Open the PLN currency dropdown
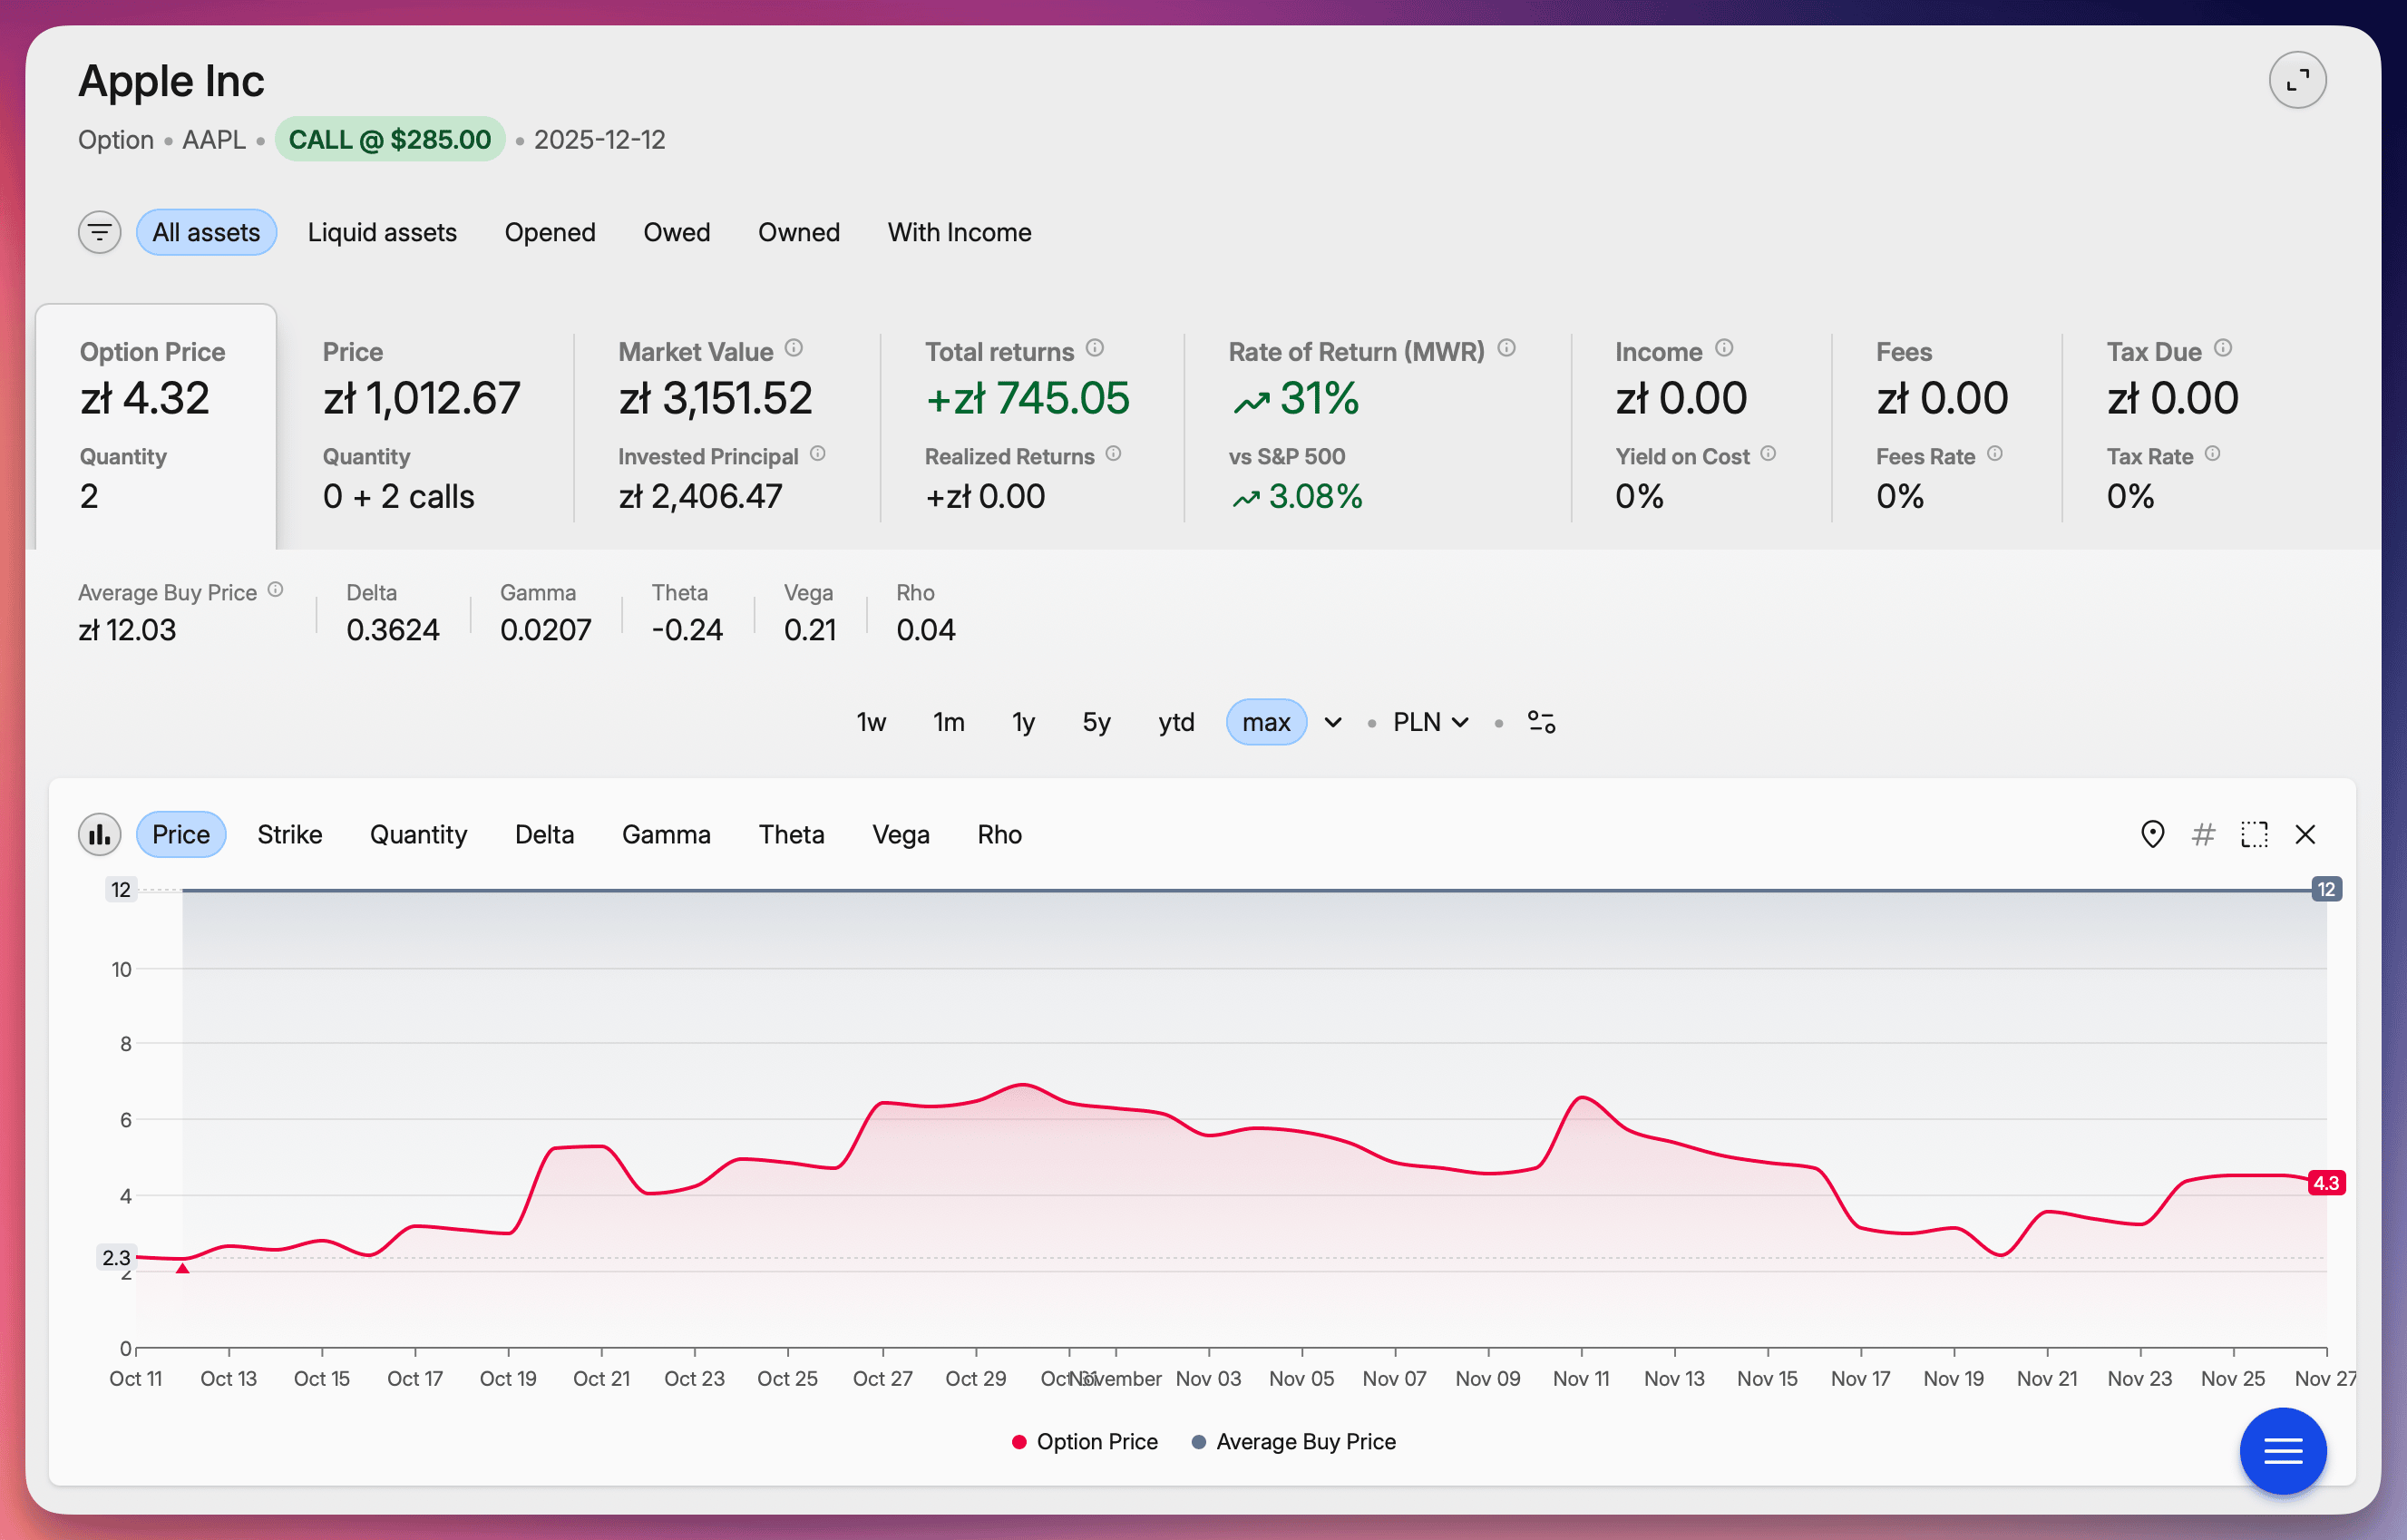The image size is (2407, 1540). pyautogui.click(x=1428, y=721)
